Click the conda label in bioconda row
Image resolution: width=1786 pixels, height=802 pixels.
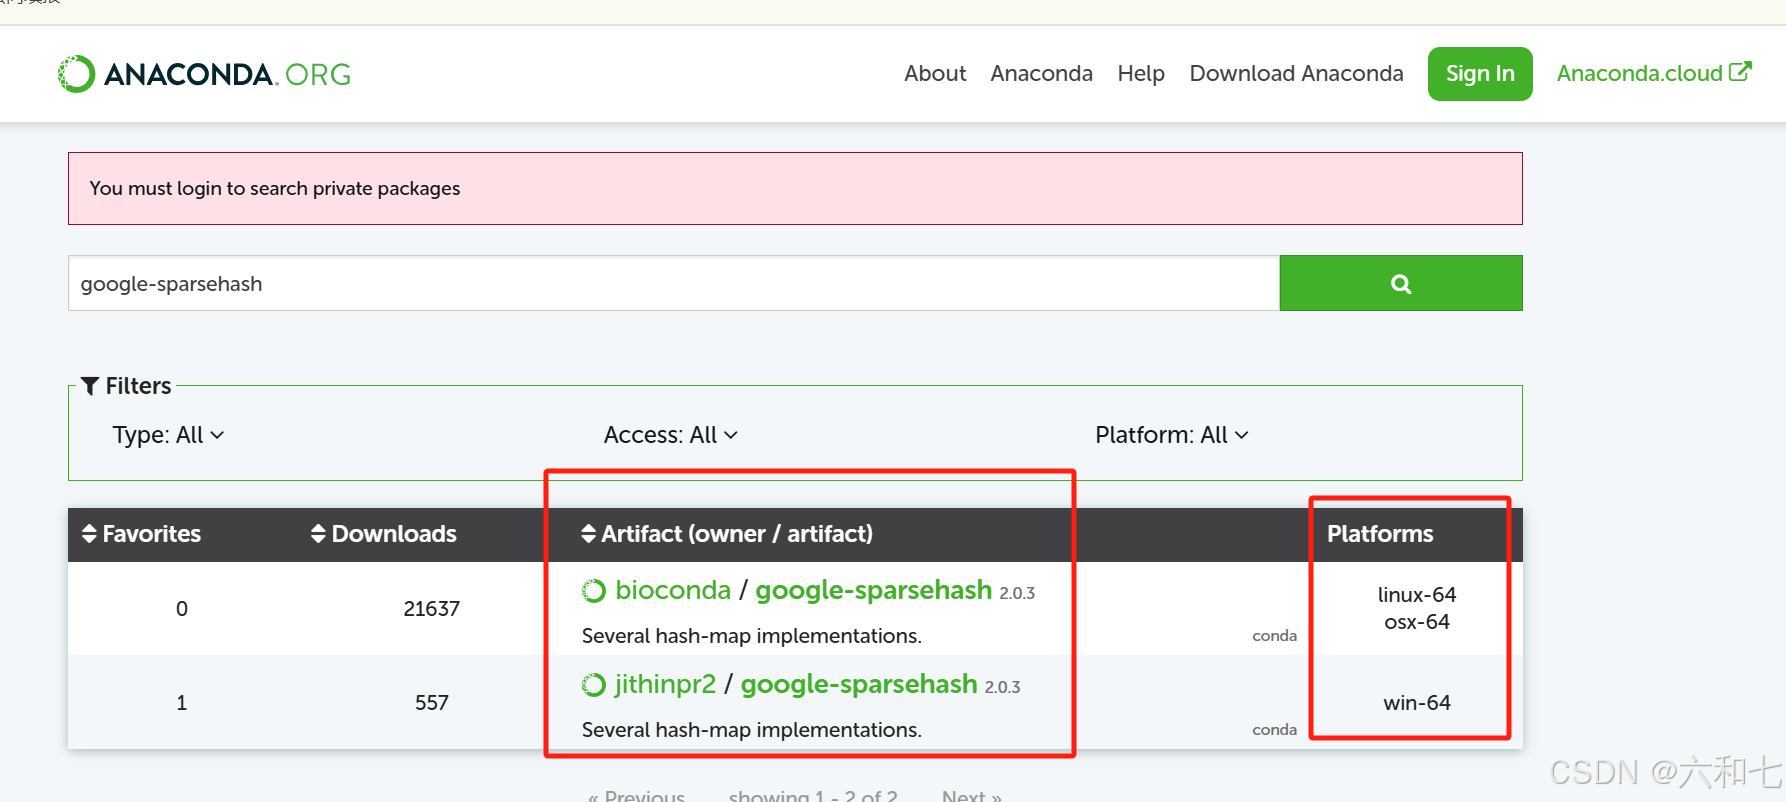pyautogui.click(x=1274, y=636)
